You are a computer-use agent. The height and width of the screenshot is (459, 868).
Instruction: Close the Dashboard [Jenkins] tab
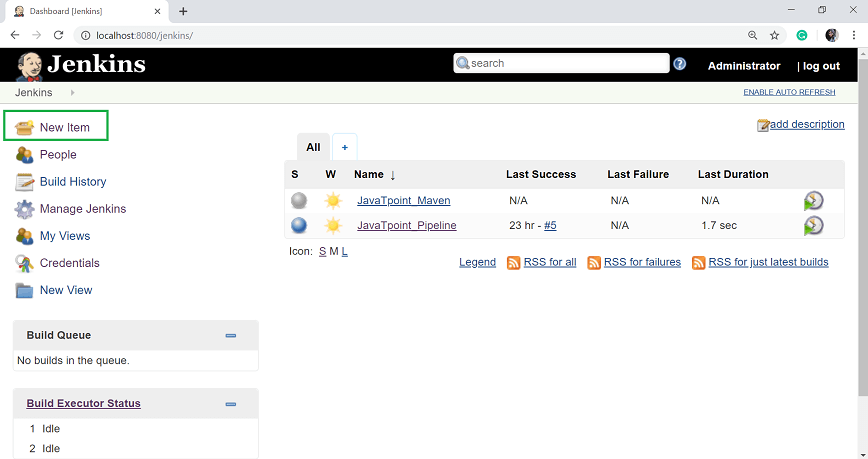click(x=157, y=11)
